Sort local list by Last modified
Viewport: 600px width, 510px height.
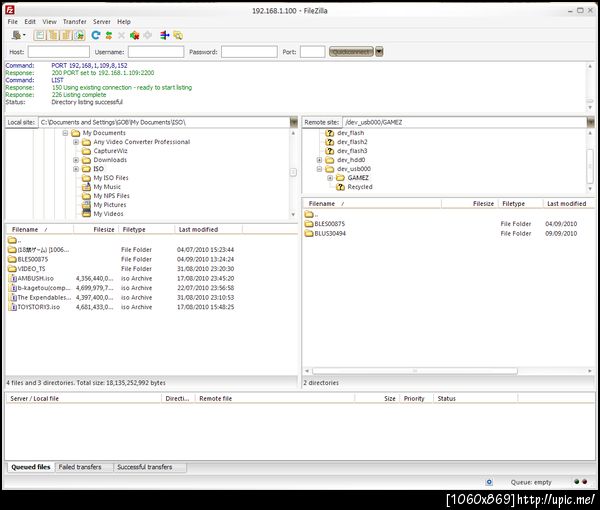click(x=209, y=230)
